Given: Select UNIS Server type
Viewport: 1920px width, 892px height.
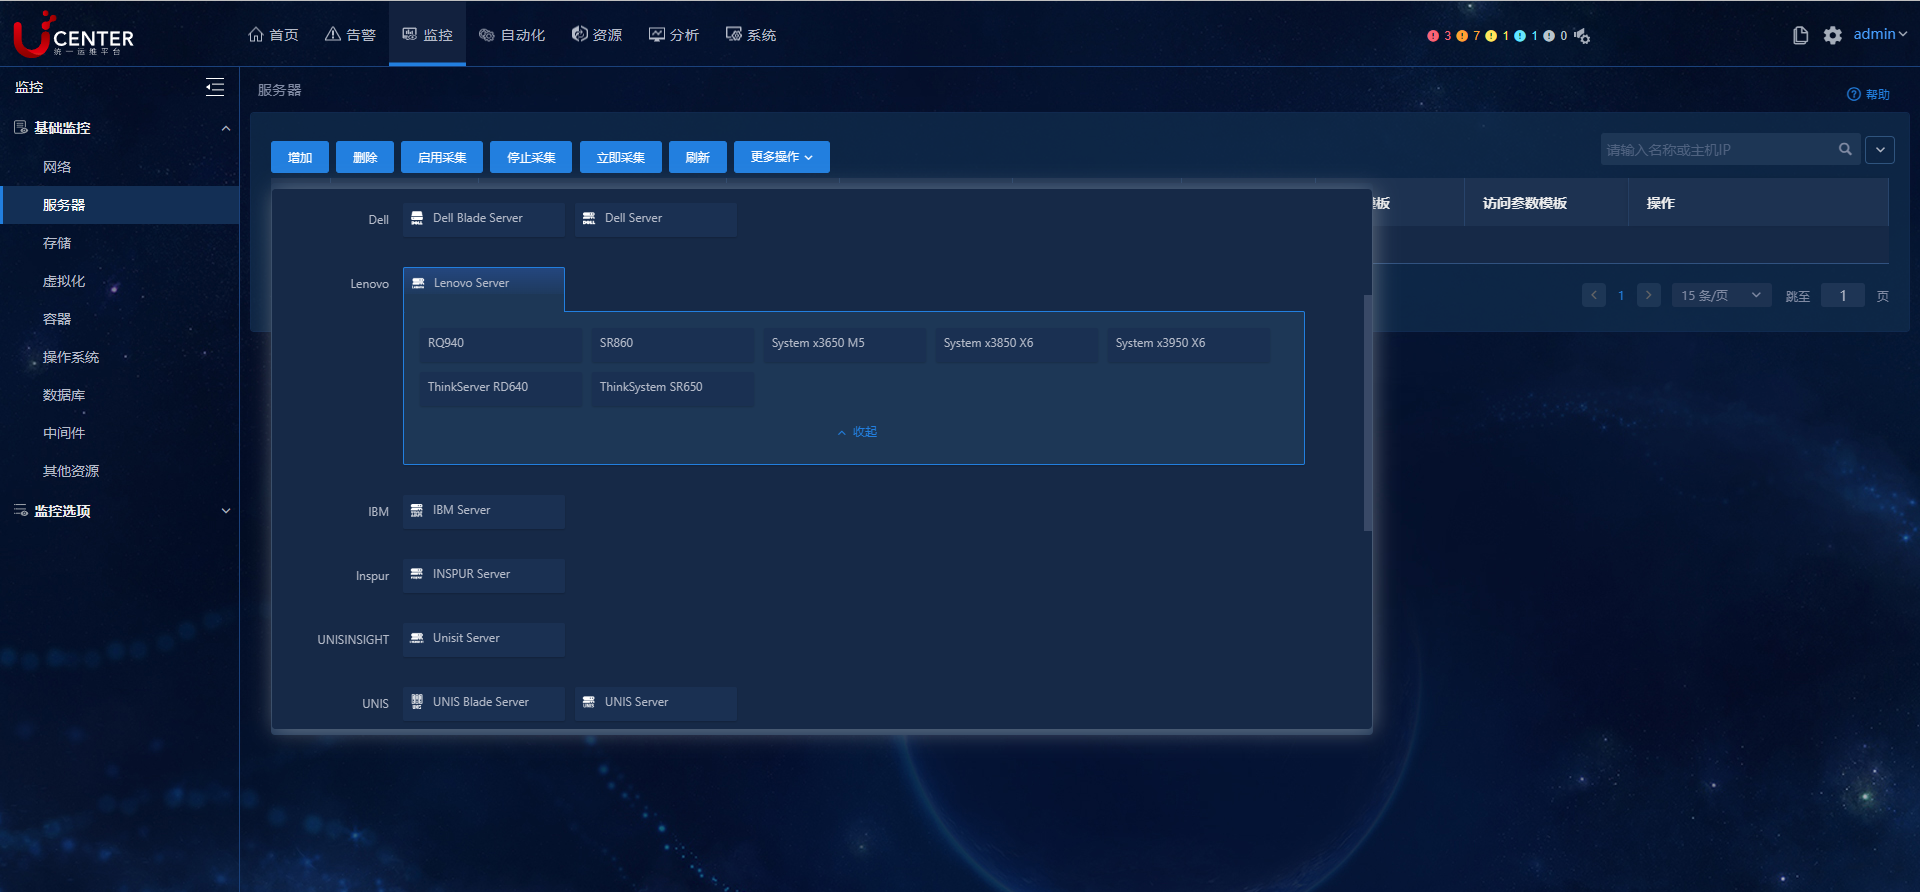Looking at the screenshot, I should [x=656, y=703].
